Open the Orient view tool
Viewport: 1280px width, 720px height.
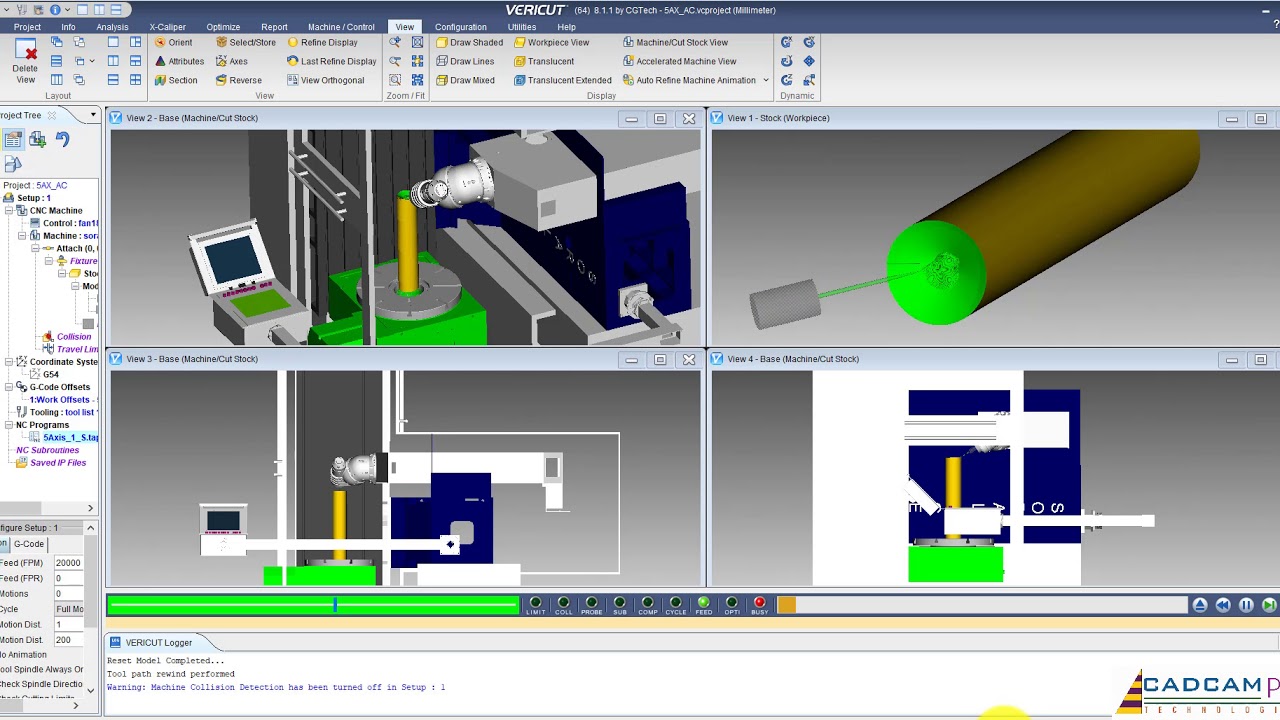coord(174,43)
